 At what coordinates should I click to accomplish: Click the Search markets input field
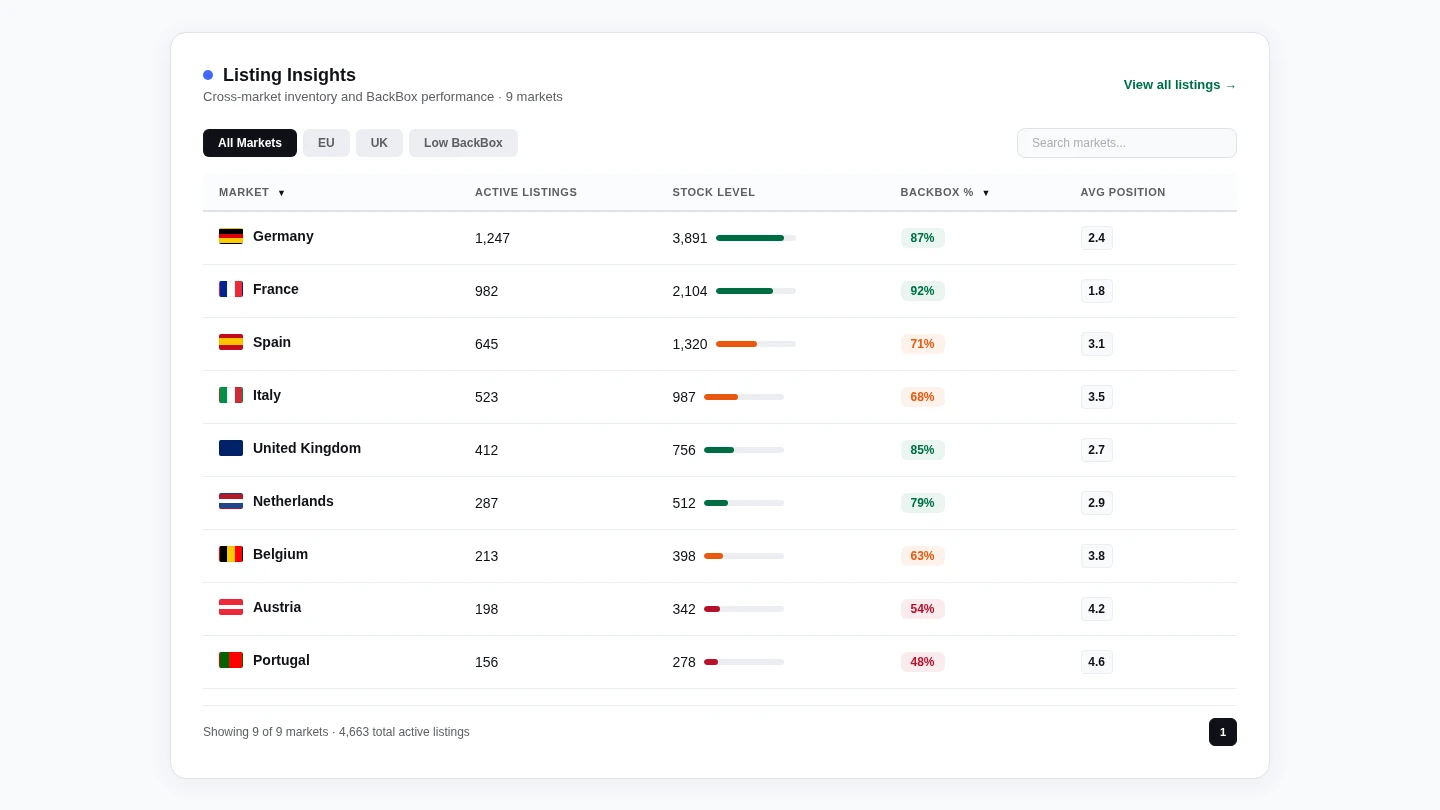coord(1127,143)
